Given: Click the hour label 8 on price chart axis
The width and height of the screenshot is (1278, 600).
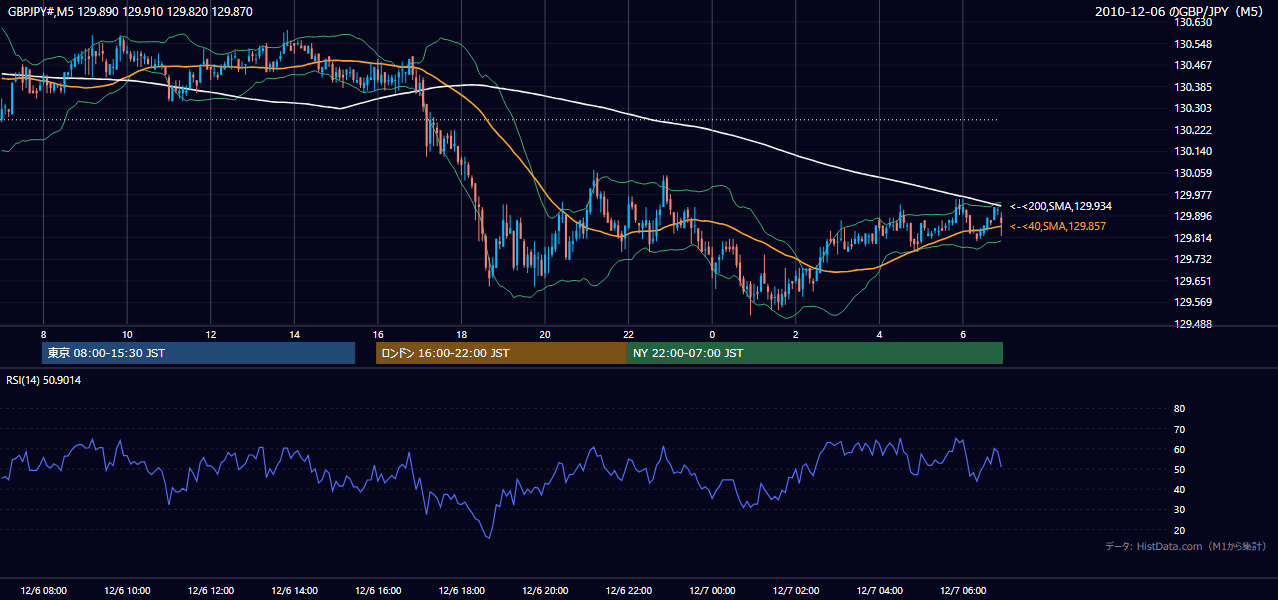Looking at the screenshot, I should tap(43, 334).
